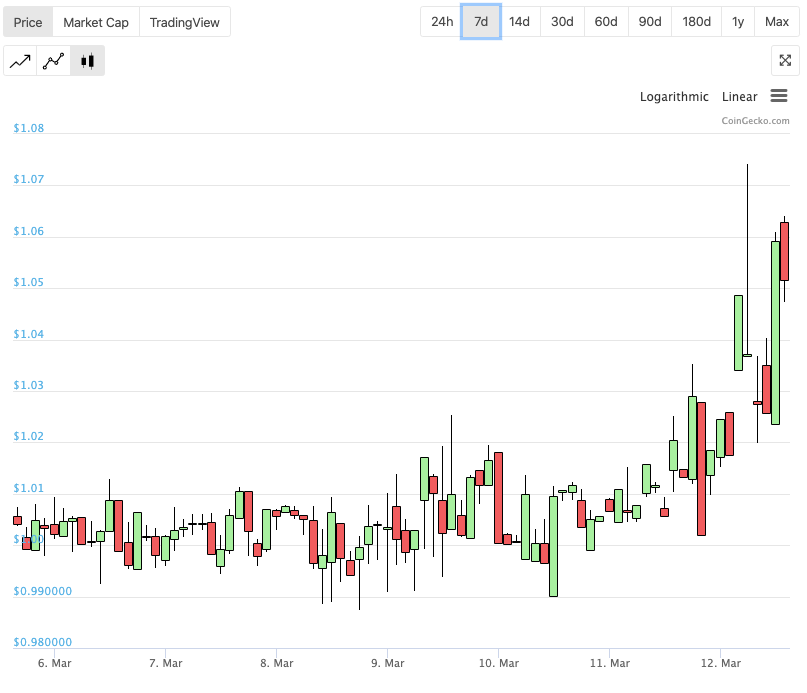Image resolution: width=807 pixels, height=693 pixels.
Task: Click the green candle spanning $1.035 to $1.05
Action: tap(738, 333)
